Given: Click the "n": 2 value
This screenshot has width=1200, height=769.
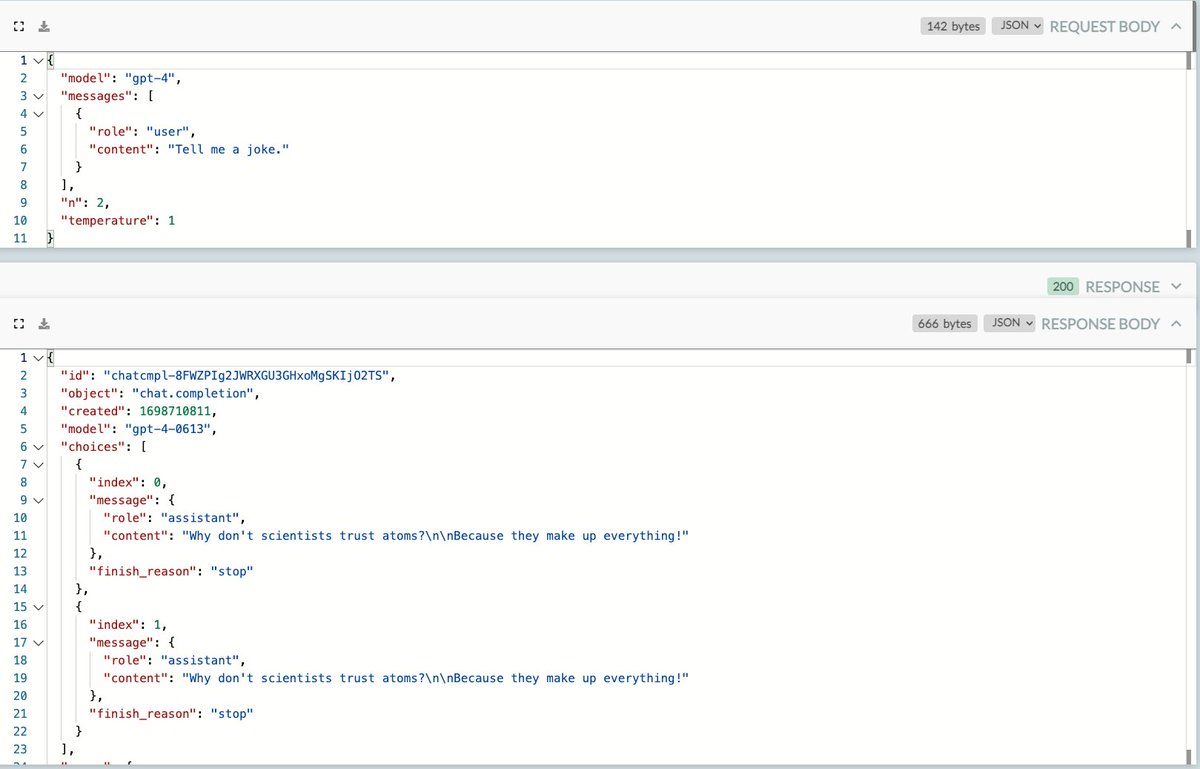Looking at the screenshot, I should [x=84, y=202].
